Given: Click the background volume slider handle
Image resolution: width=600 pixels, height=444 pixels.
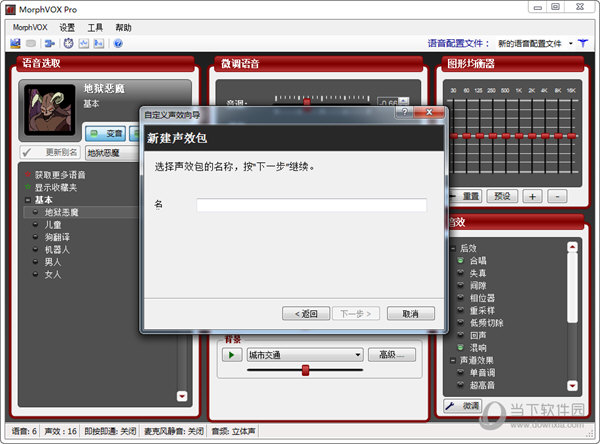Looking at the screenshot, I should 305,370.
